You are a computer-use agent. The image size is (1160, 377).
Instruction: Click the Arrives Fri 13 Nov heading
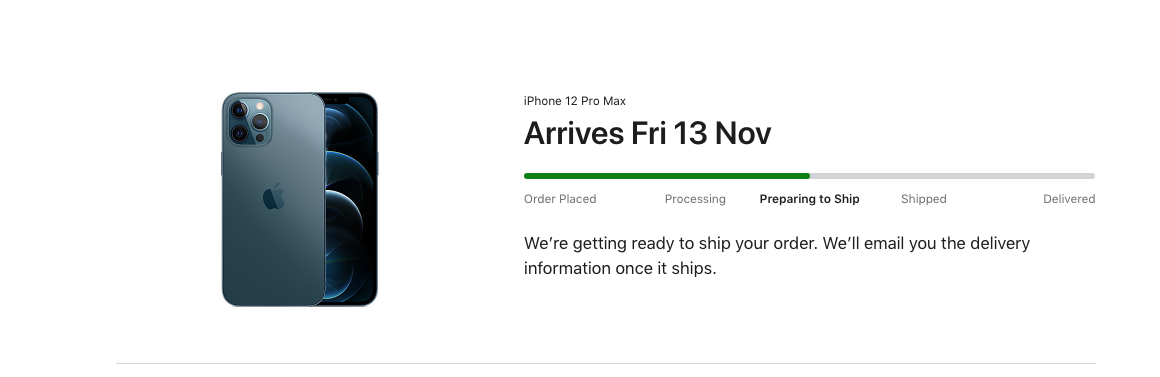click(x=647, y=134)
